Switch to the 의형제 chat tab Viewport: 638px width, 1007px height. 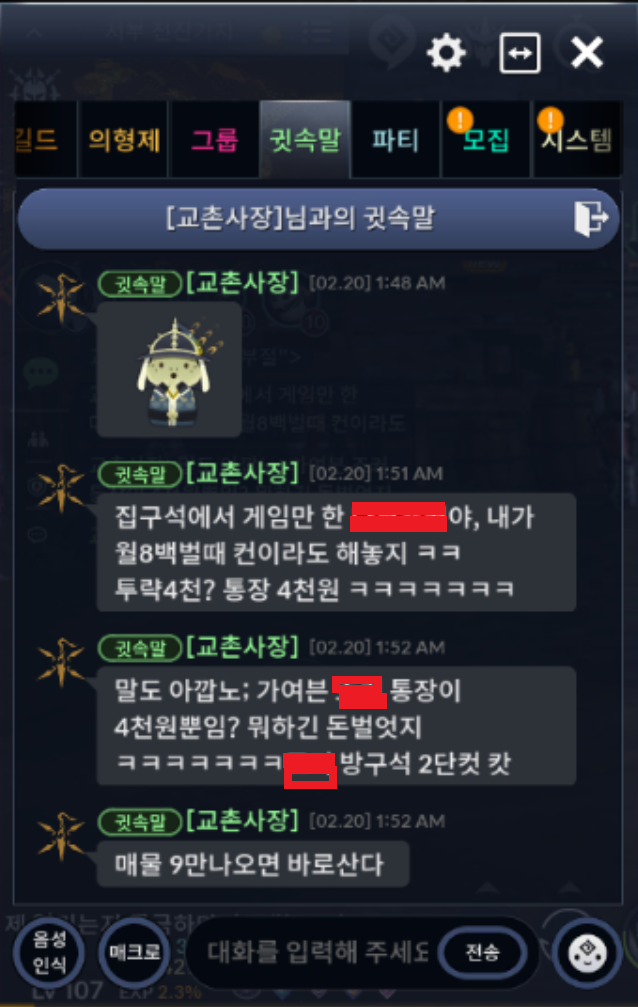tap(123, 139)
